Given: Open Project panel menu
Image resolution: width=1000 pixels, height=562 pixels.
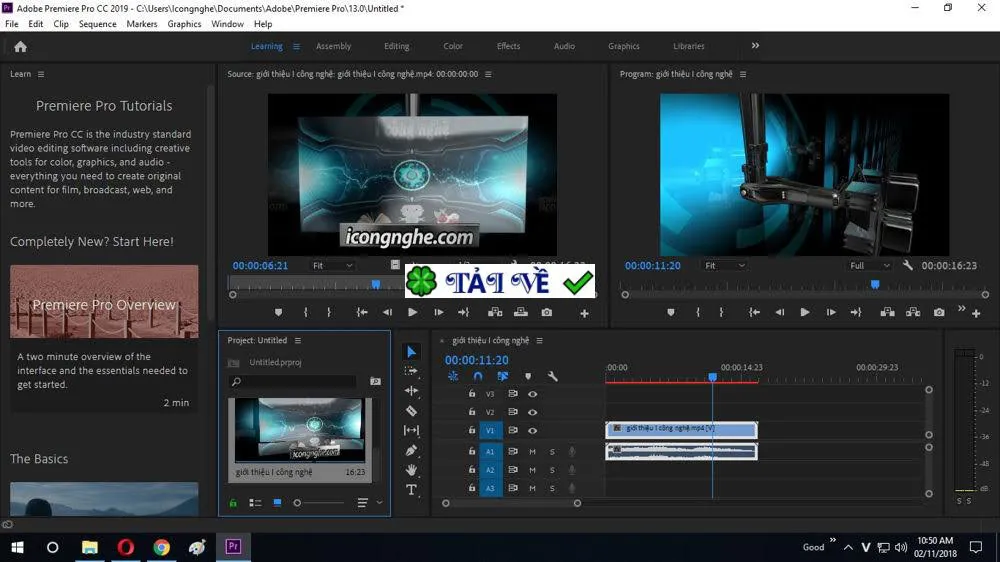Looking at the screenshot, I should 297,341.
